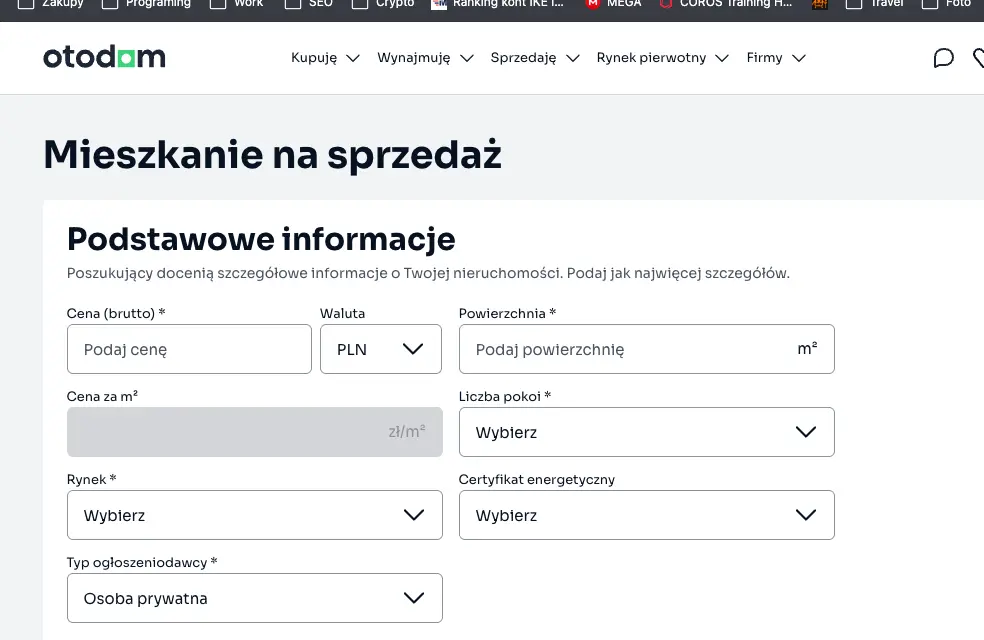The width and height of the screenshot is (984, 640).
Task: Click the favorites heart icon
Action: point(979,58)
